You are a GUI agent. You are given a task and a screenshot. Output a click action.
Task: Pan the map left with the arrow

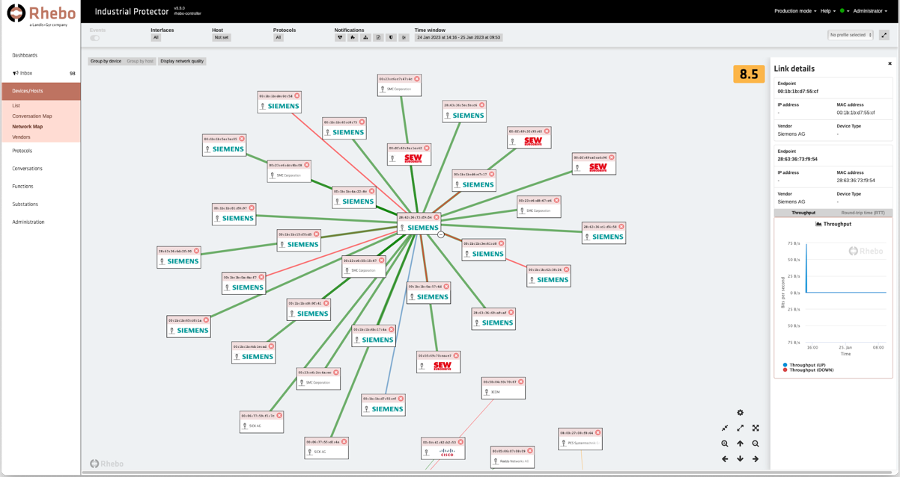(725, 459)
